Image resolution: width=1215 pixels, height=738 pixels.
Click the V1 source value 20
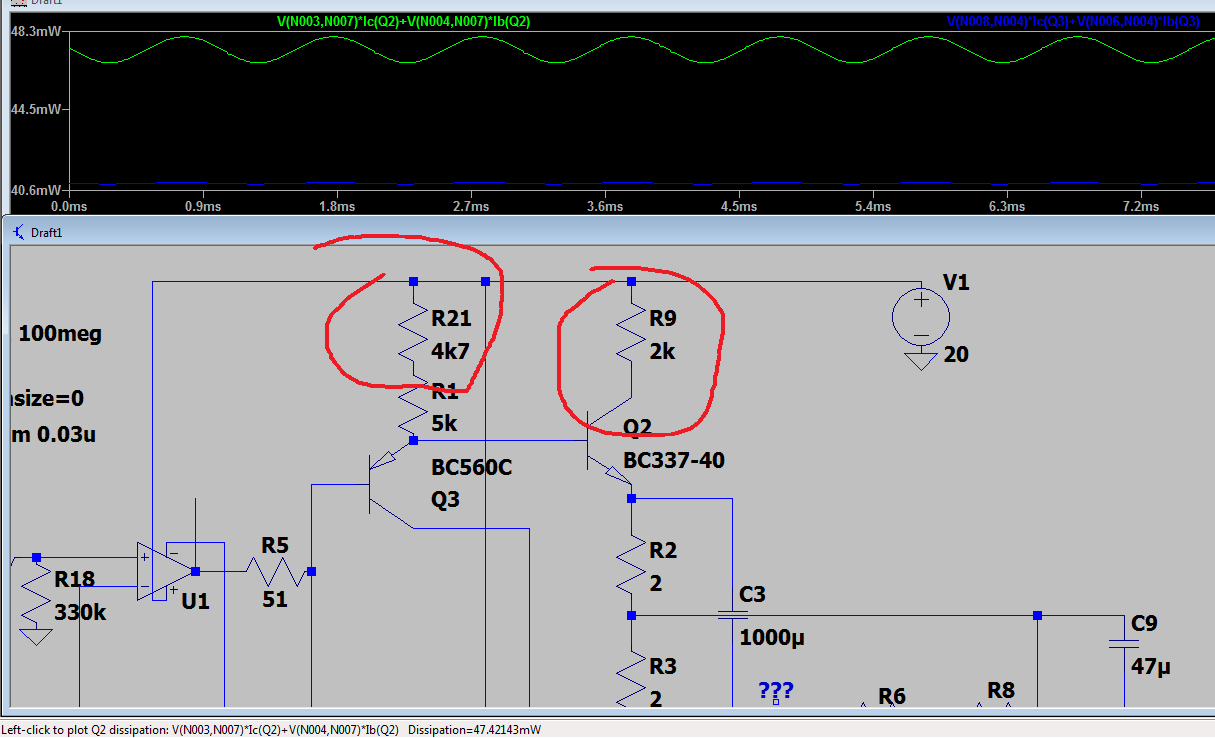(956, 354)
